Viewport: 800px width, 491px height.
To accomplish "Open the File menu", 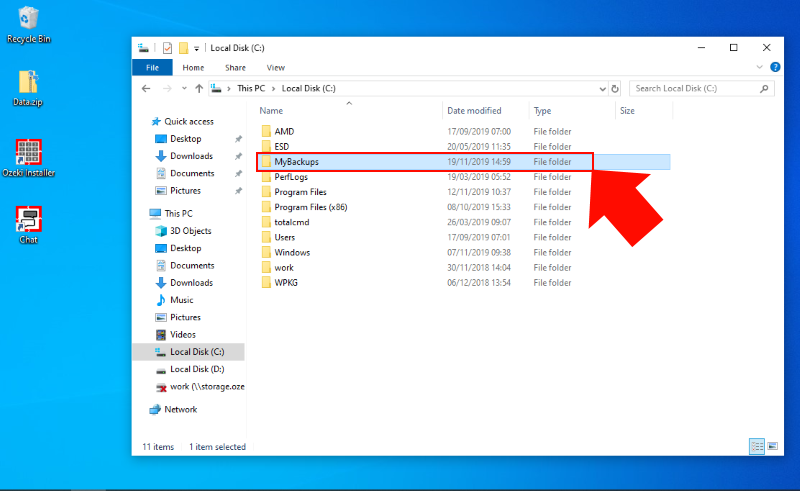I will click(152, 67).
